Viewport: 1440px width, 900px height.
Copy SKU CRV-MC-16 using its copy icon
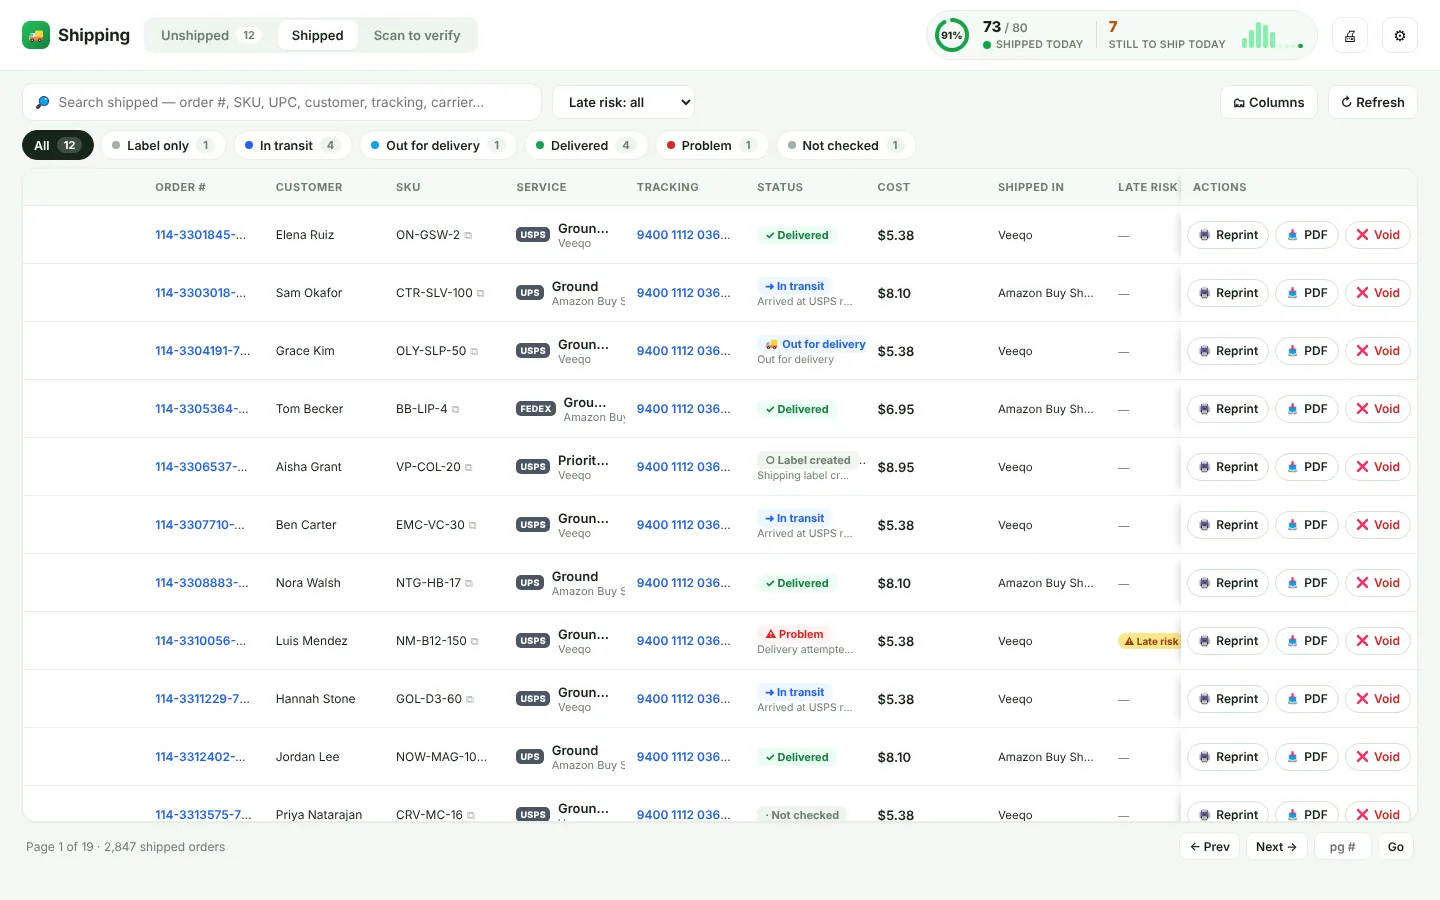(471, 816)
